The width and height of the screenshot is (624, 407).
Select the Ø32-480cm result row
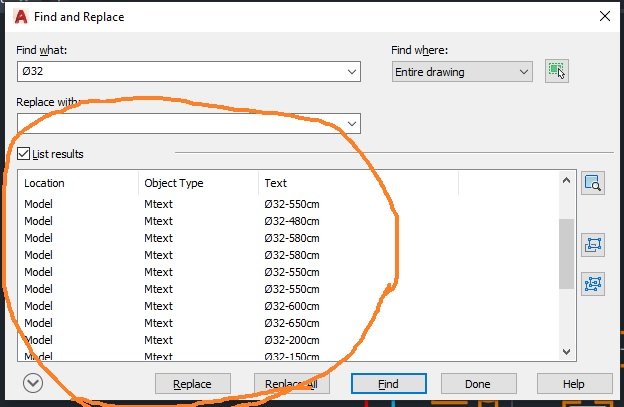click(x=291, y=221)
